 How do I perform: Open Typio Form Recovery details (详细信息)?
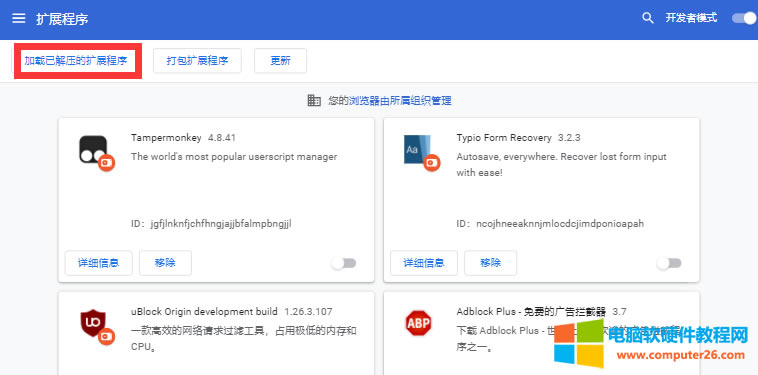(x=424, y=263)
